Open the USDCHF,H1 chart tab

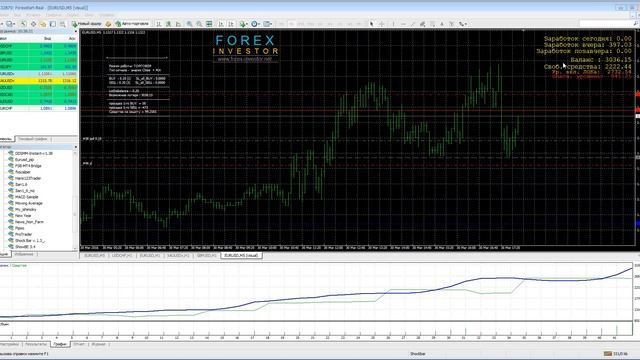point(122,256)
